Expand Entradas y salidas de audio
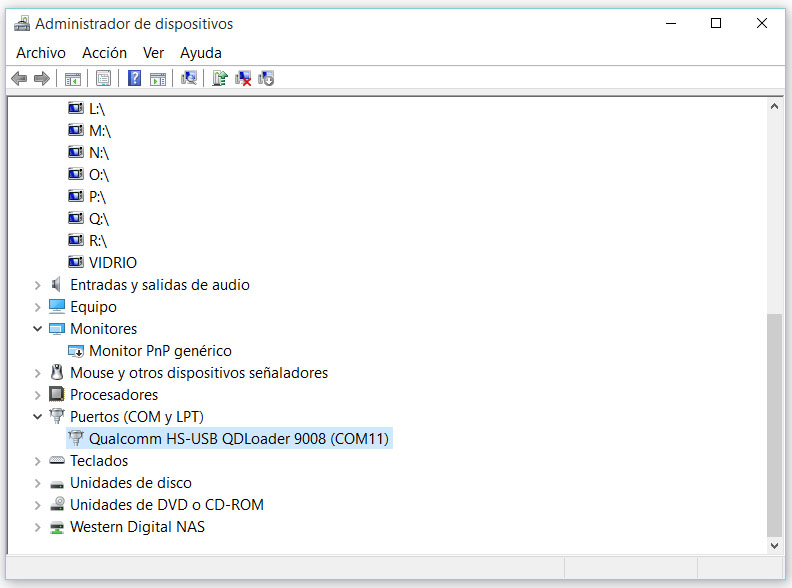 coord(38,285)
